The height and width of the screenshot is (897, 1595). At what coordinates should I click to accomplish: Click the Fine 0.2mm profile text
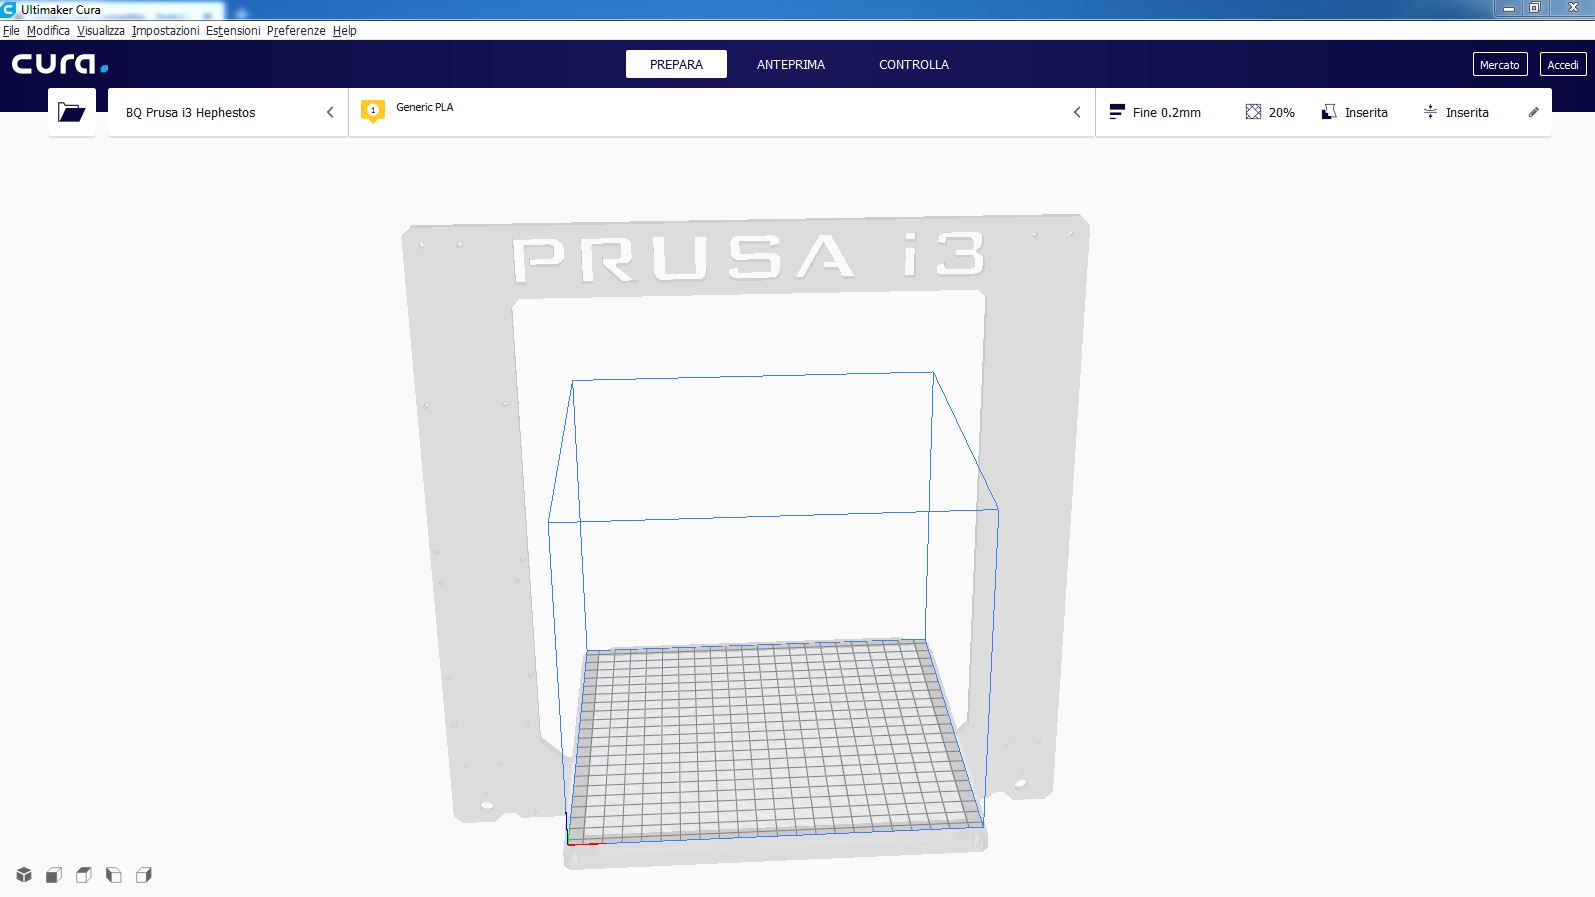coord(1167,112)
